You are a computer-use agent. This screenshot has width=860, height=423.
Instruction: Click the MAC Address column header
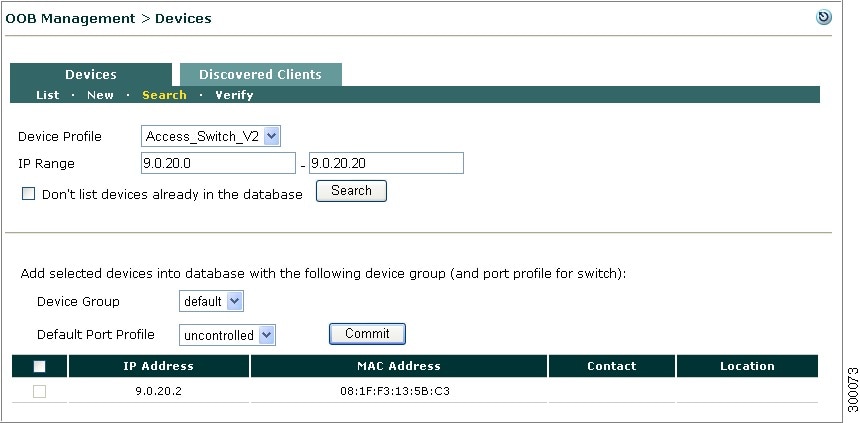tap(399, 366)
